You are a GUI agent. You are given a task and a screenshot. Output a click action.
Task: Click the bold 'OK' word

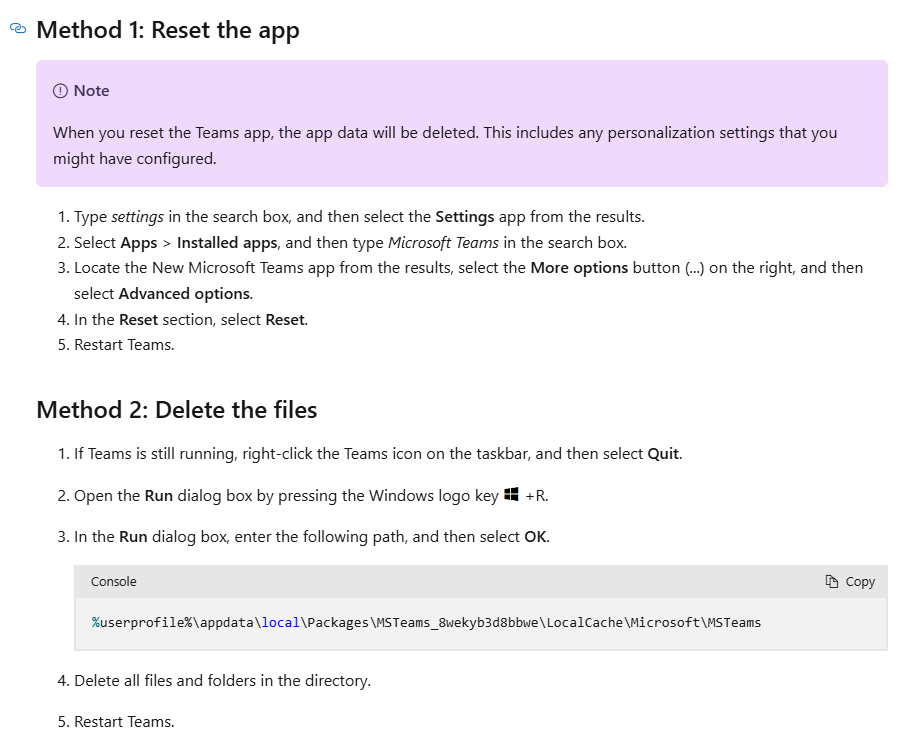[x=535, y=537]
